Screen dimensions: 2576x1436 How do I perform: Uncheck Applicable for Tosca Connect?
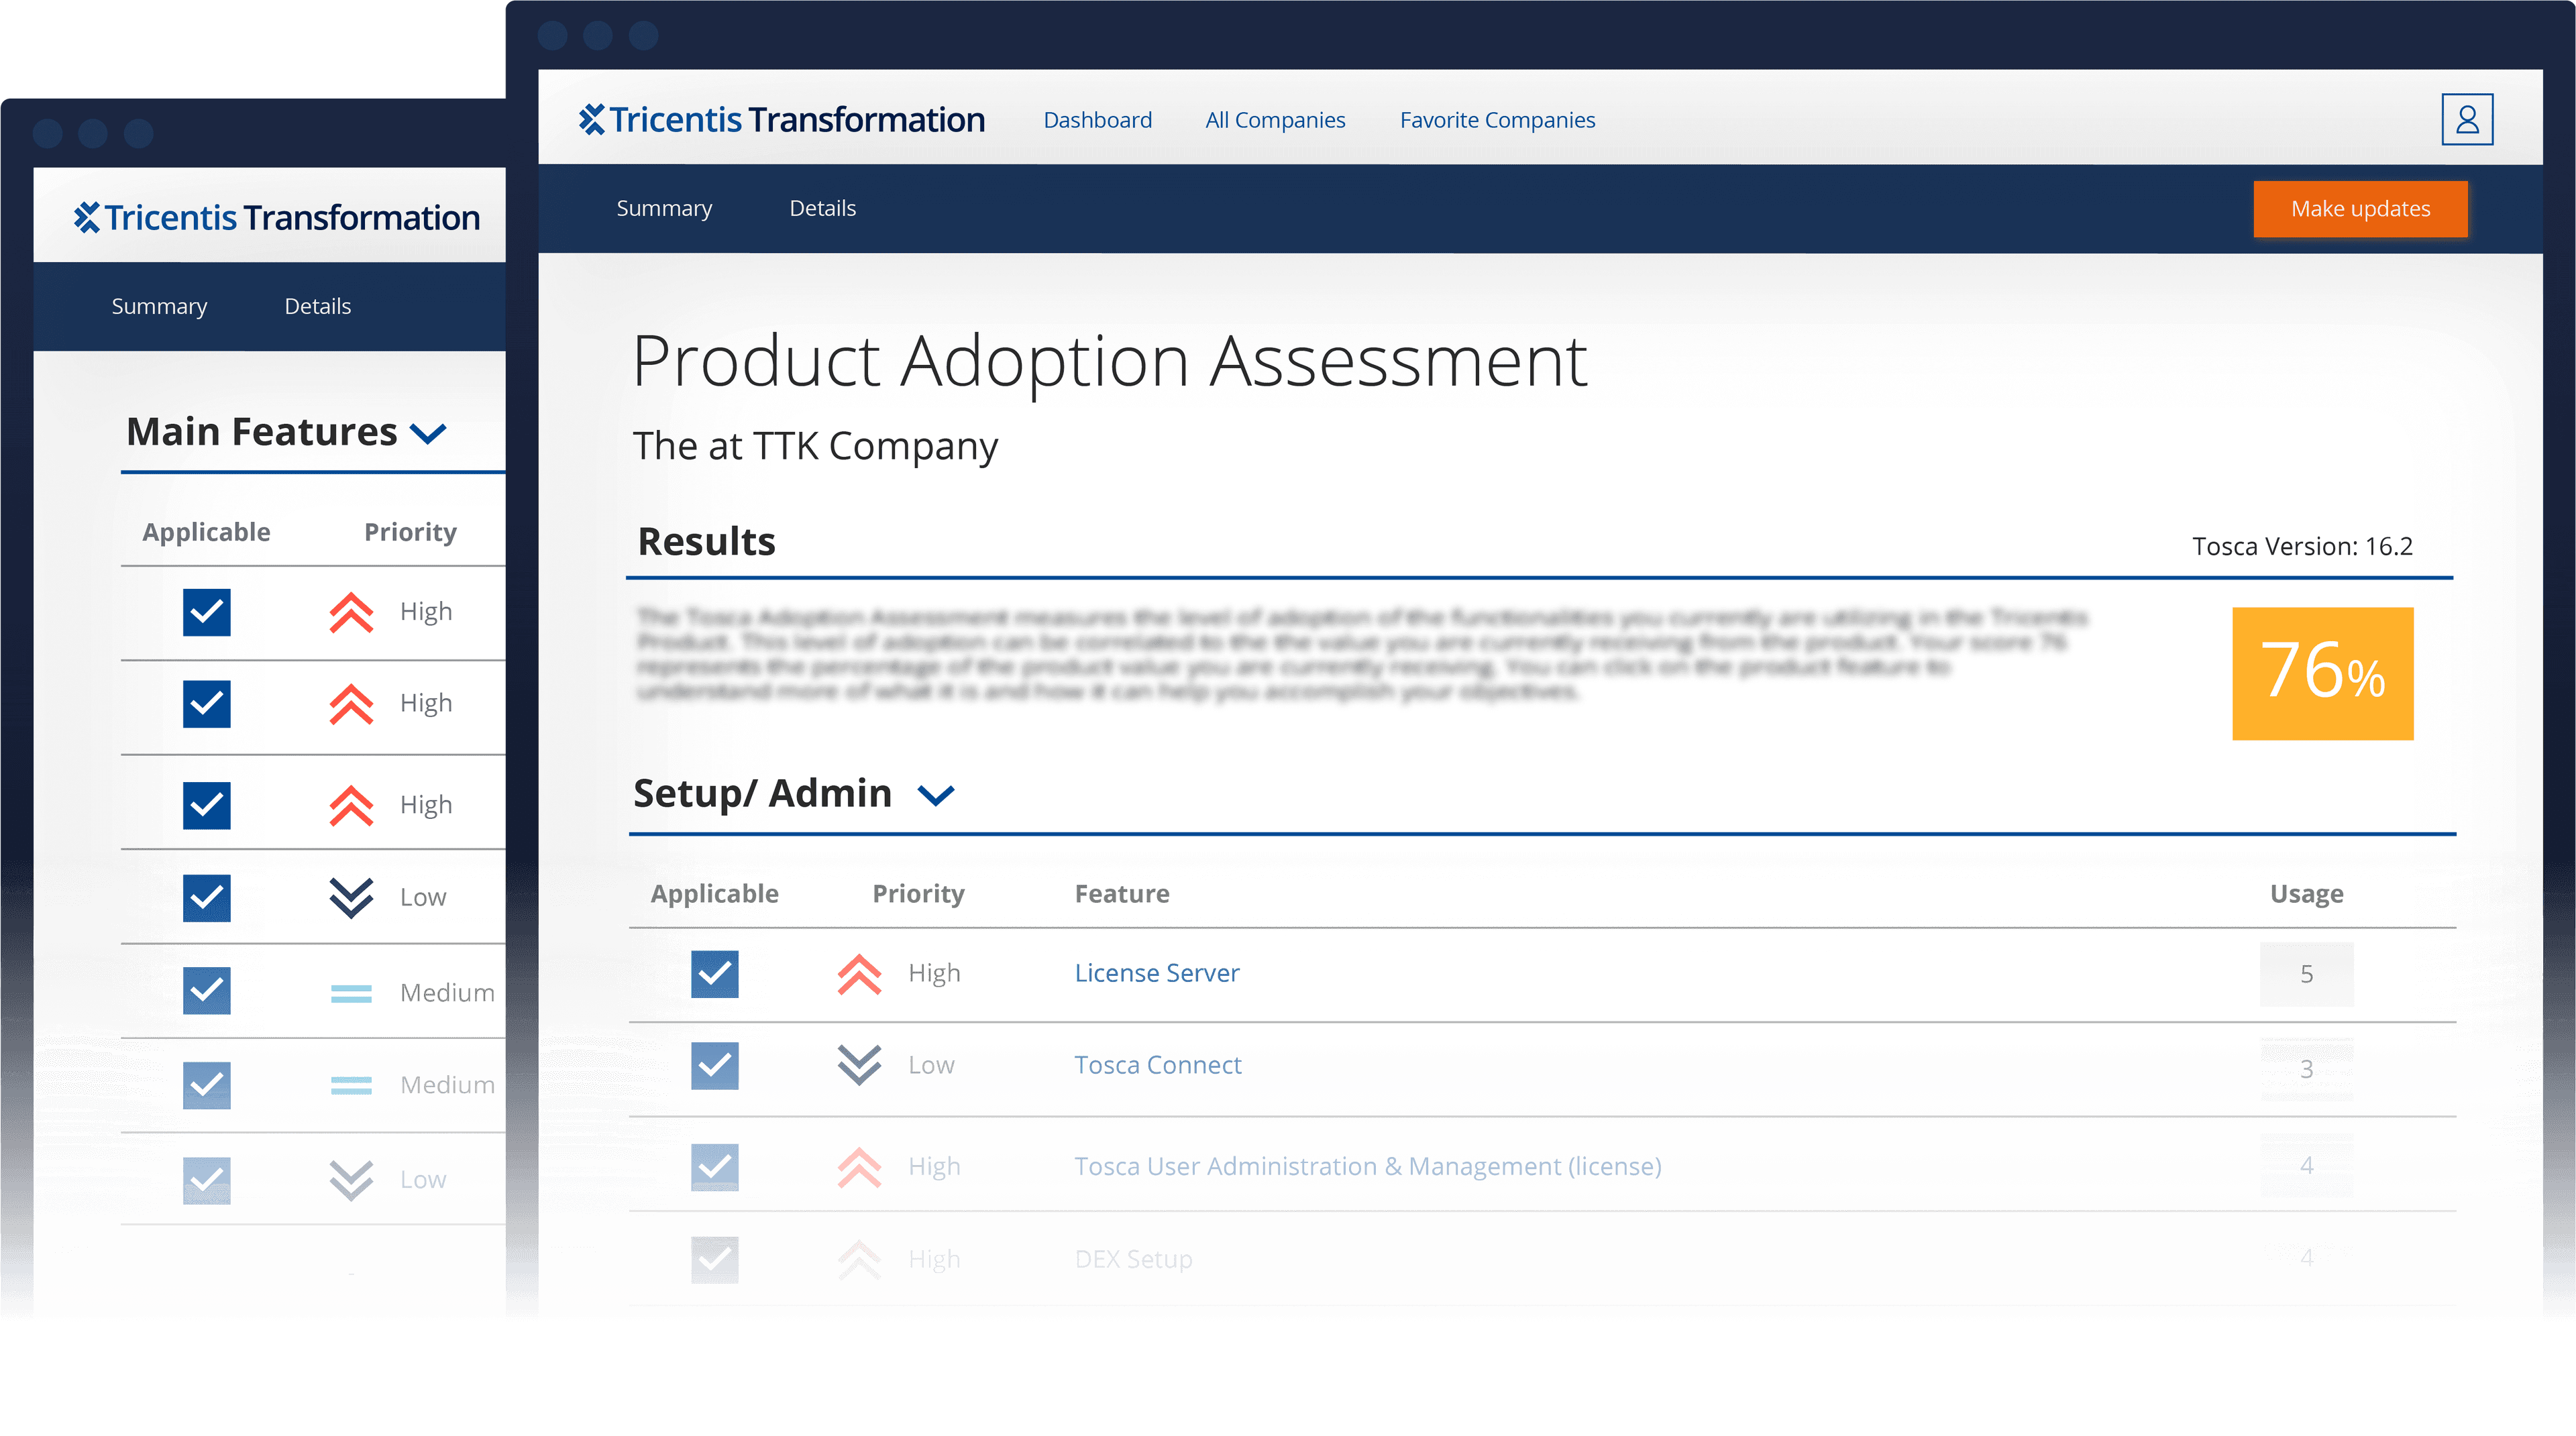(x=715, y=1065)
